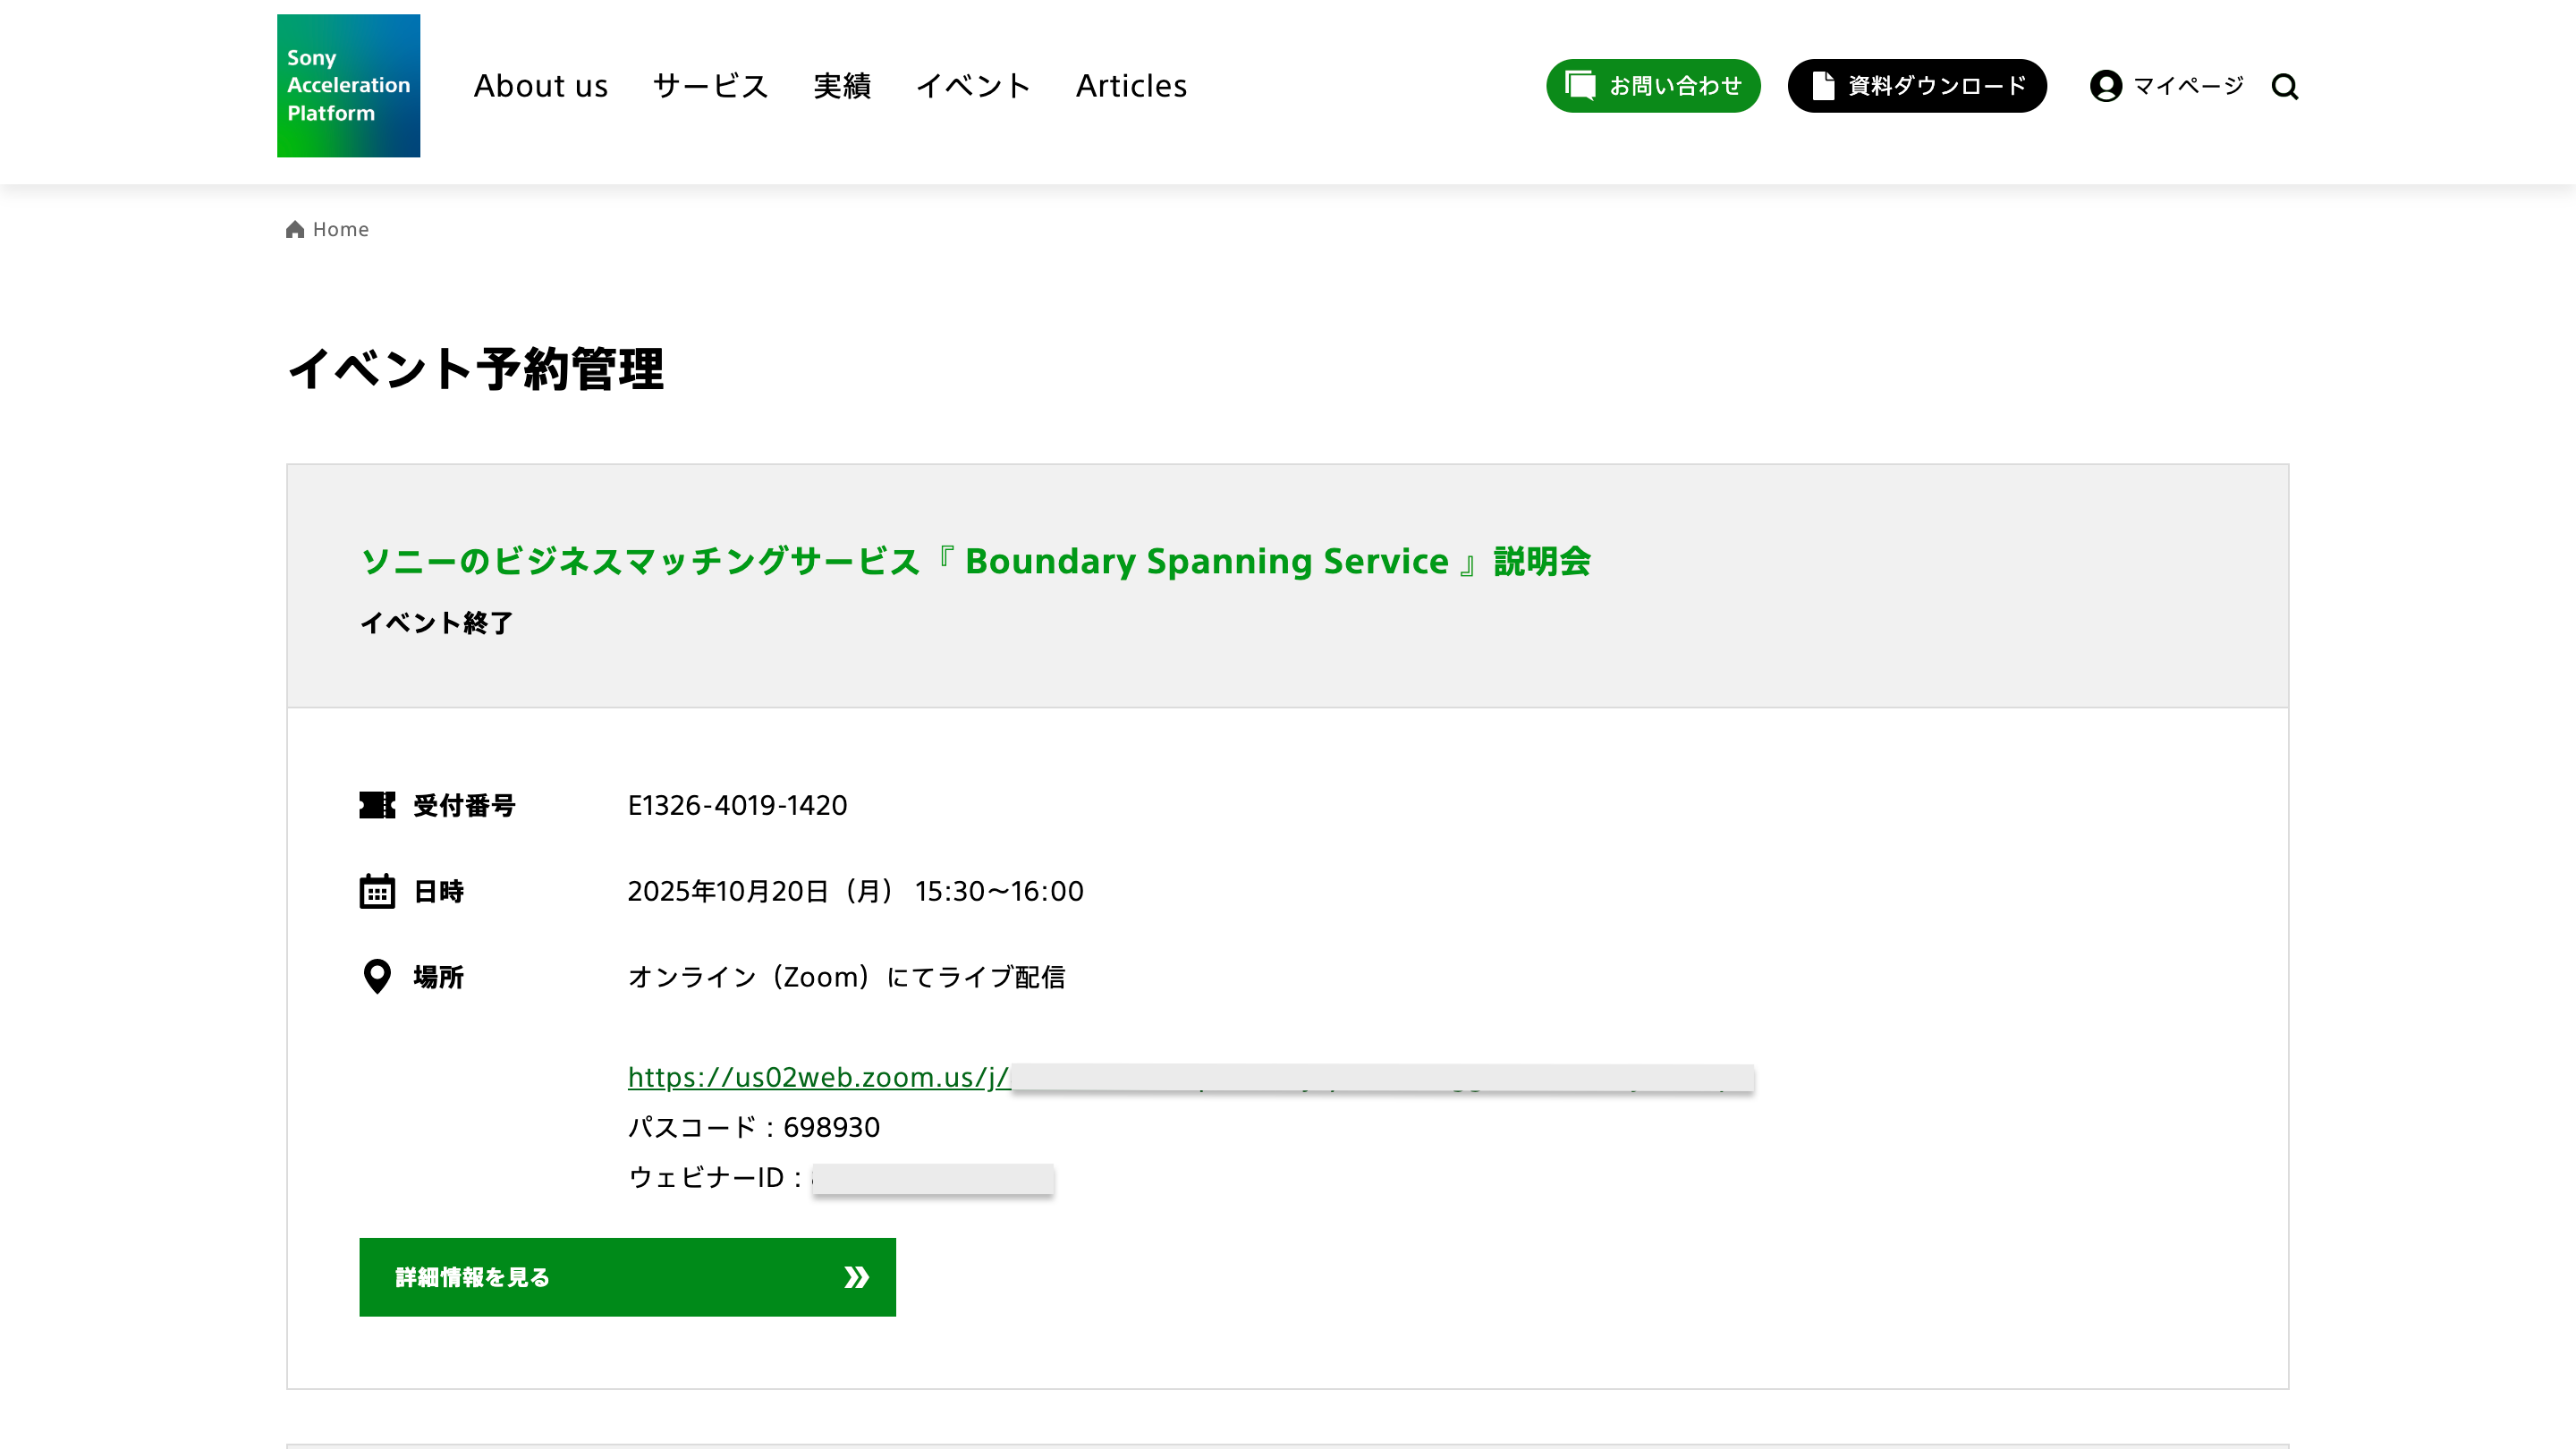Open the 実績 menu item

point(842,86)
